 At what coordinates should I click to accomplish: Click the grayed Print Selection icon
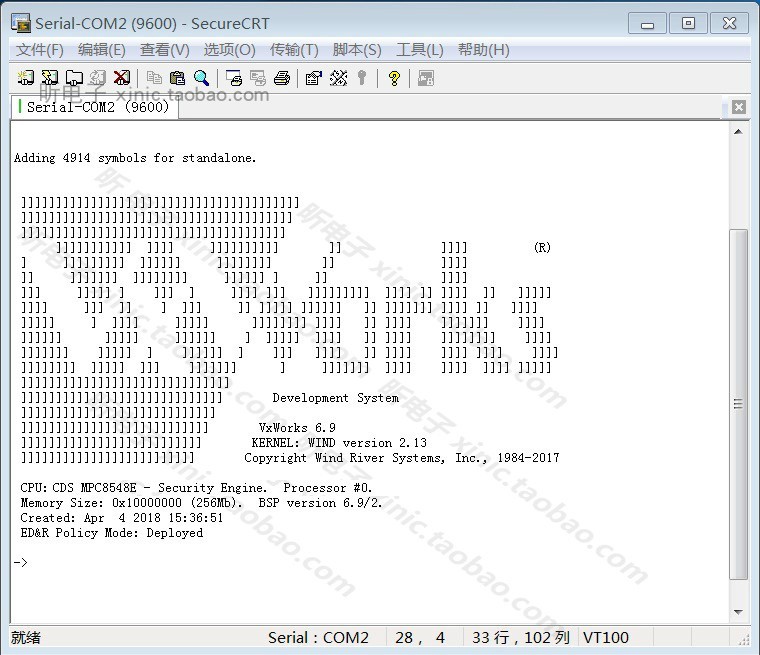click(258, 78)
